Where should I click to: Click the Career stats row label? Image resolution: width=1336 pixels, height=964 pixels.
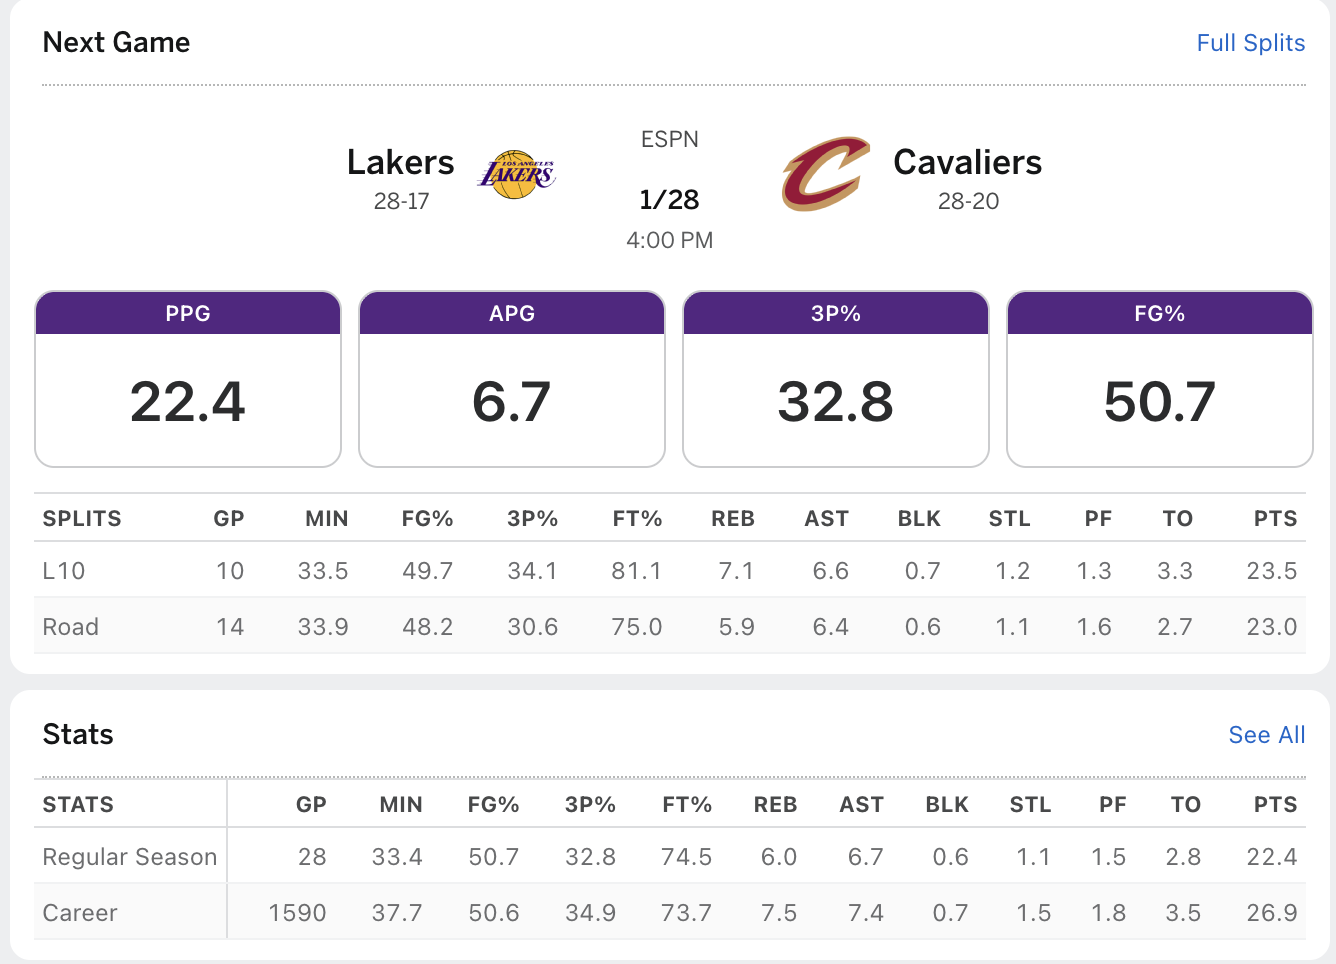[80, 913]
